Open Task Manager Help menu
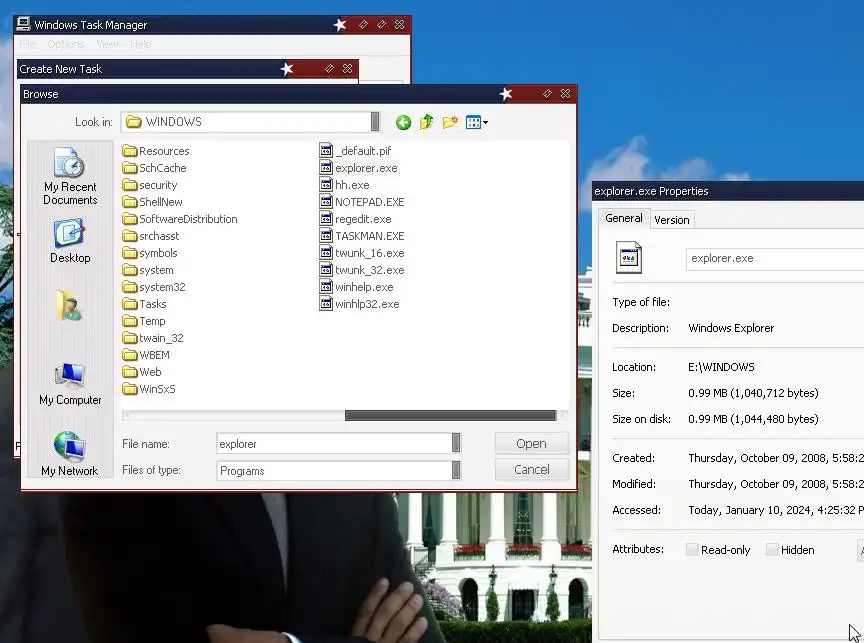 click(141, 44)
